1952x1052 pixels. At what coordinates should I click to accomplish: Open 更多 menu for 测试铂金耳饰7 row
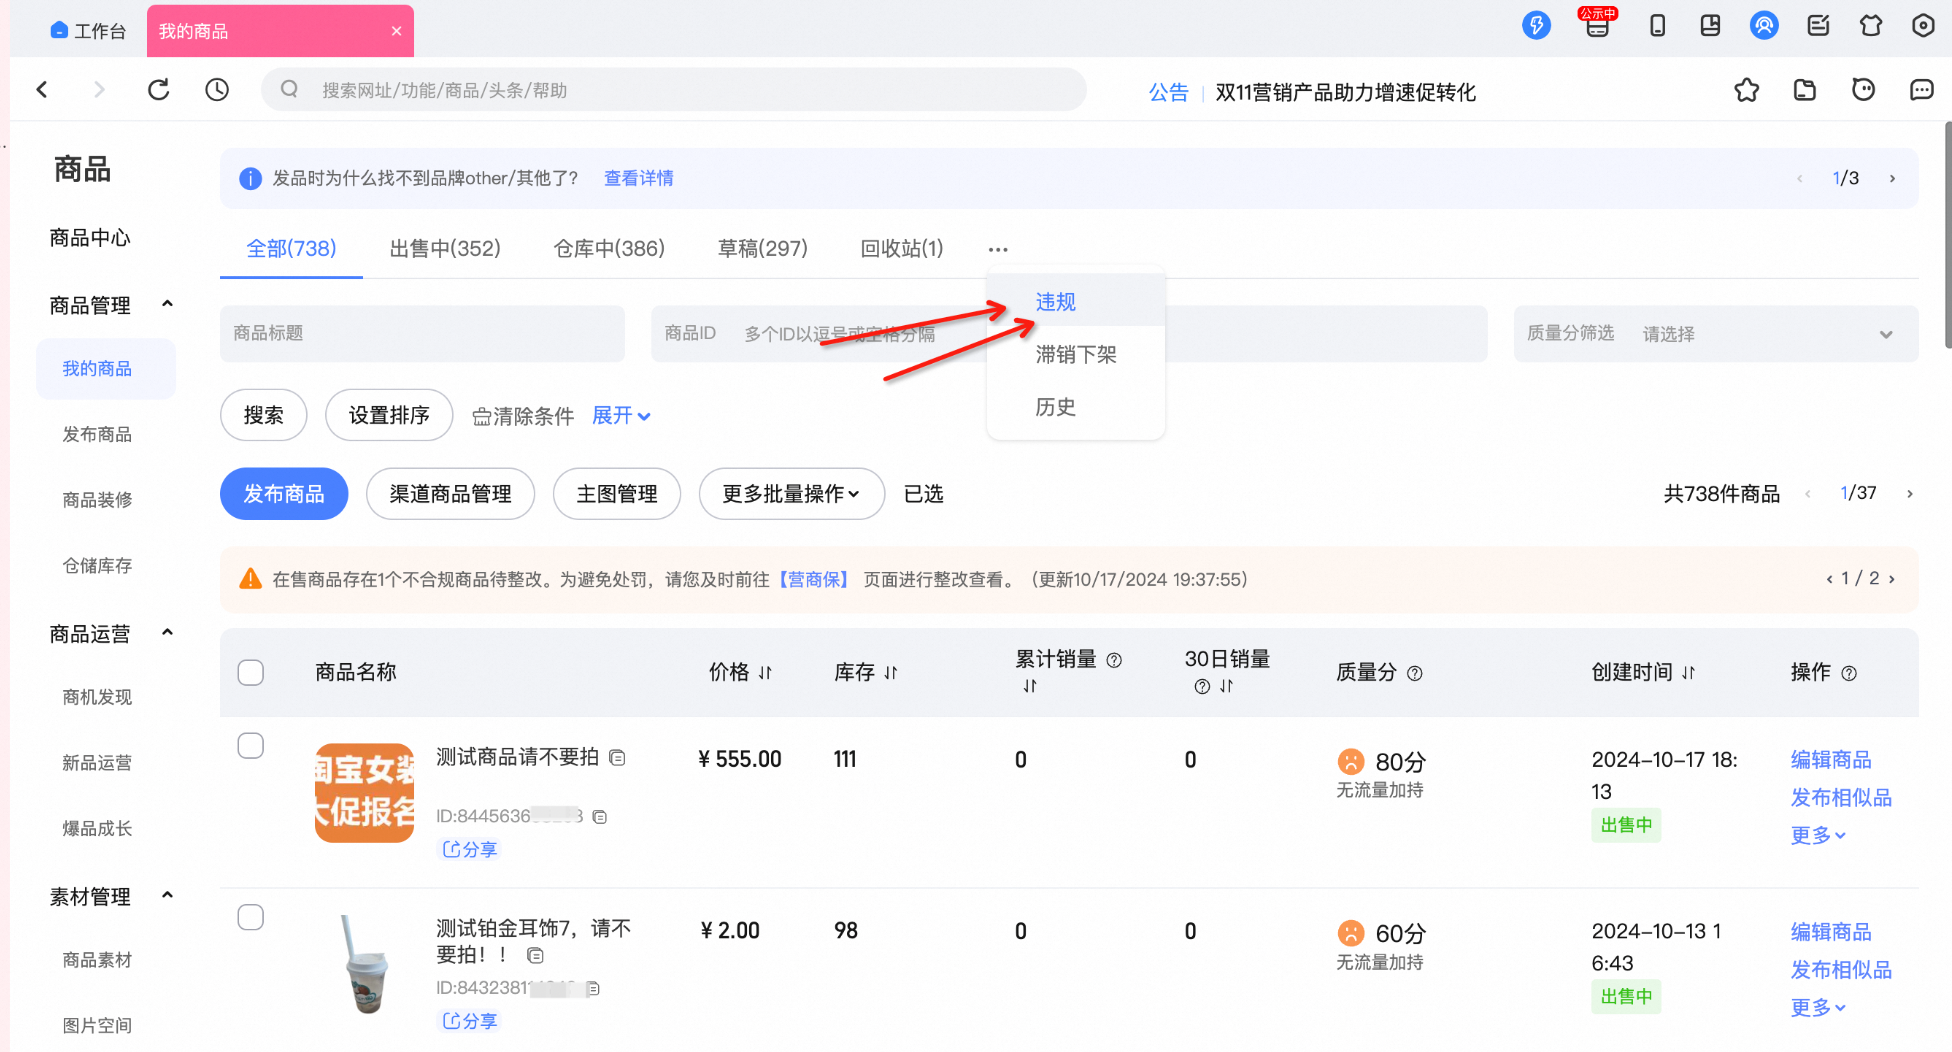click(1817, 1007)
